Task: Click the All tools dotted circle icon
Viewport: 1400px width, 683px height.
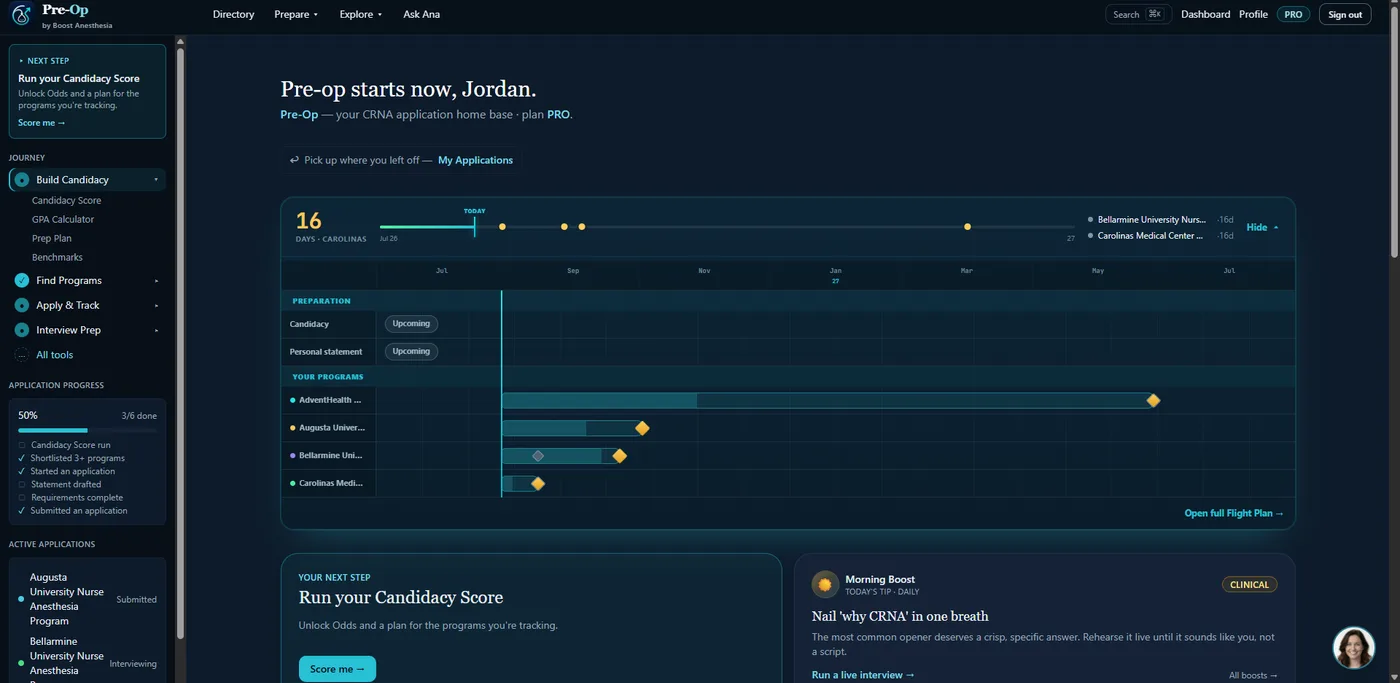Action: coord(22,355)
